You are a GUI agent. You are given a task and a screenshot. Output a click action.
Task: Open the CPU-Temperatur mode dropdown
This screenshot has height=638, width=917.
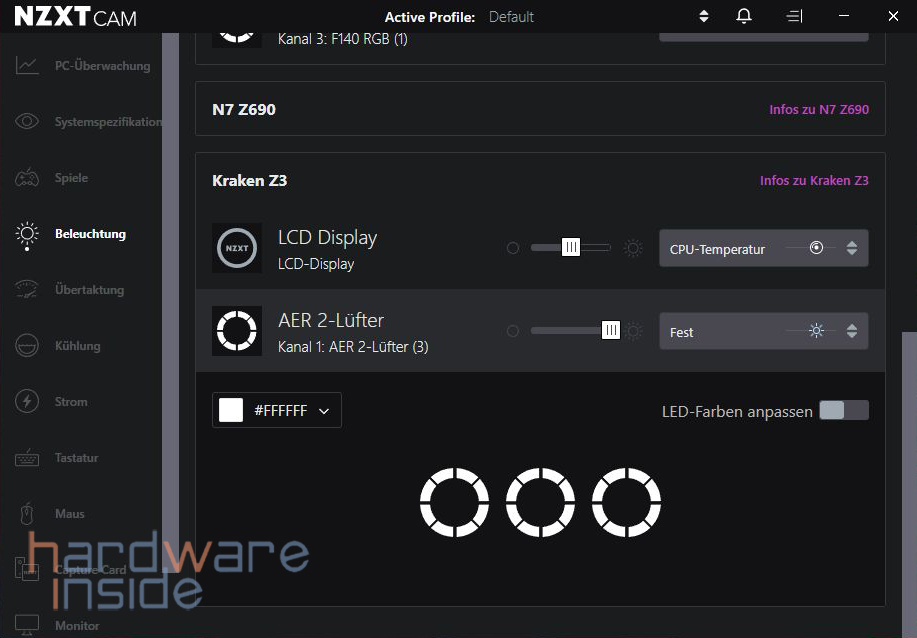click(x=764, y=249)
